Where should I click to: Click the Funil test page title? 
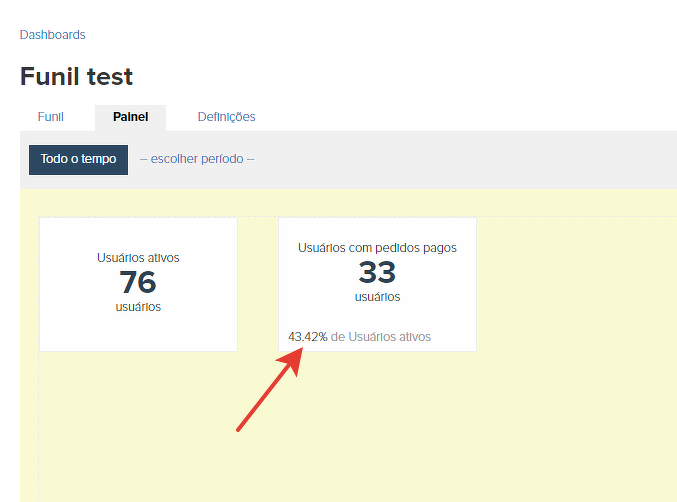[76, 77]
